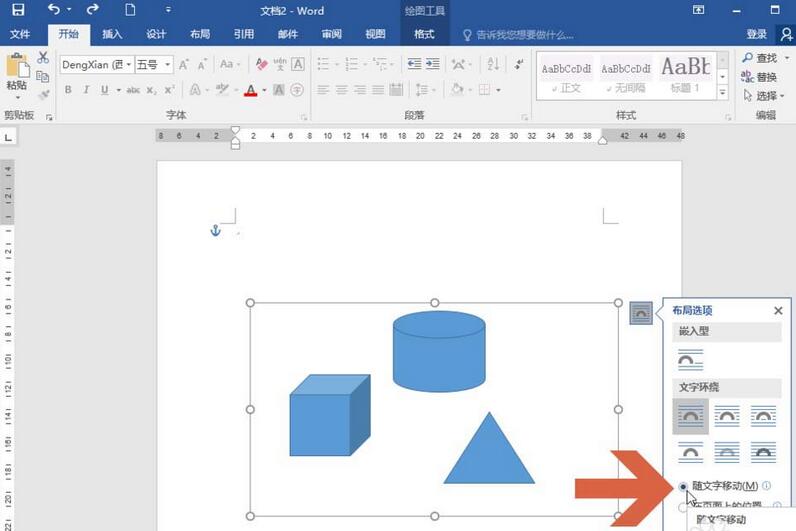Click the 替换 replace button
This screenshot has width=796, height=531.
(x=760, y=77)
